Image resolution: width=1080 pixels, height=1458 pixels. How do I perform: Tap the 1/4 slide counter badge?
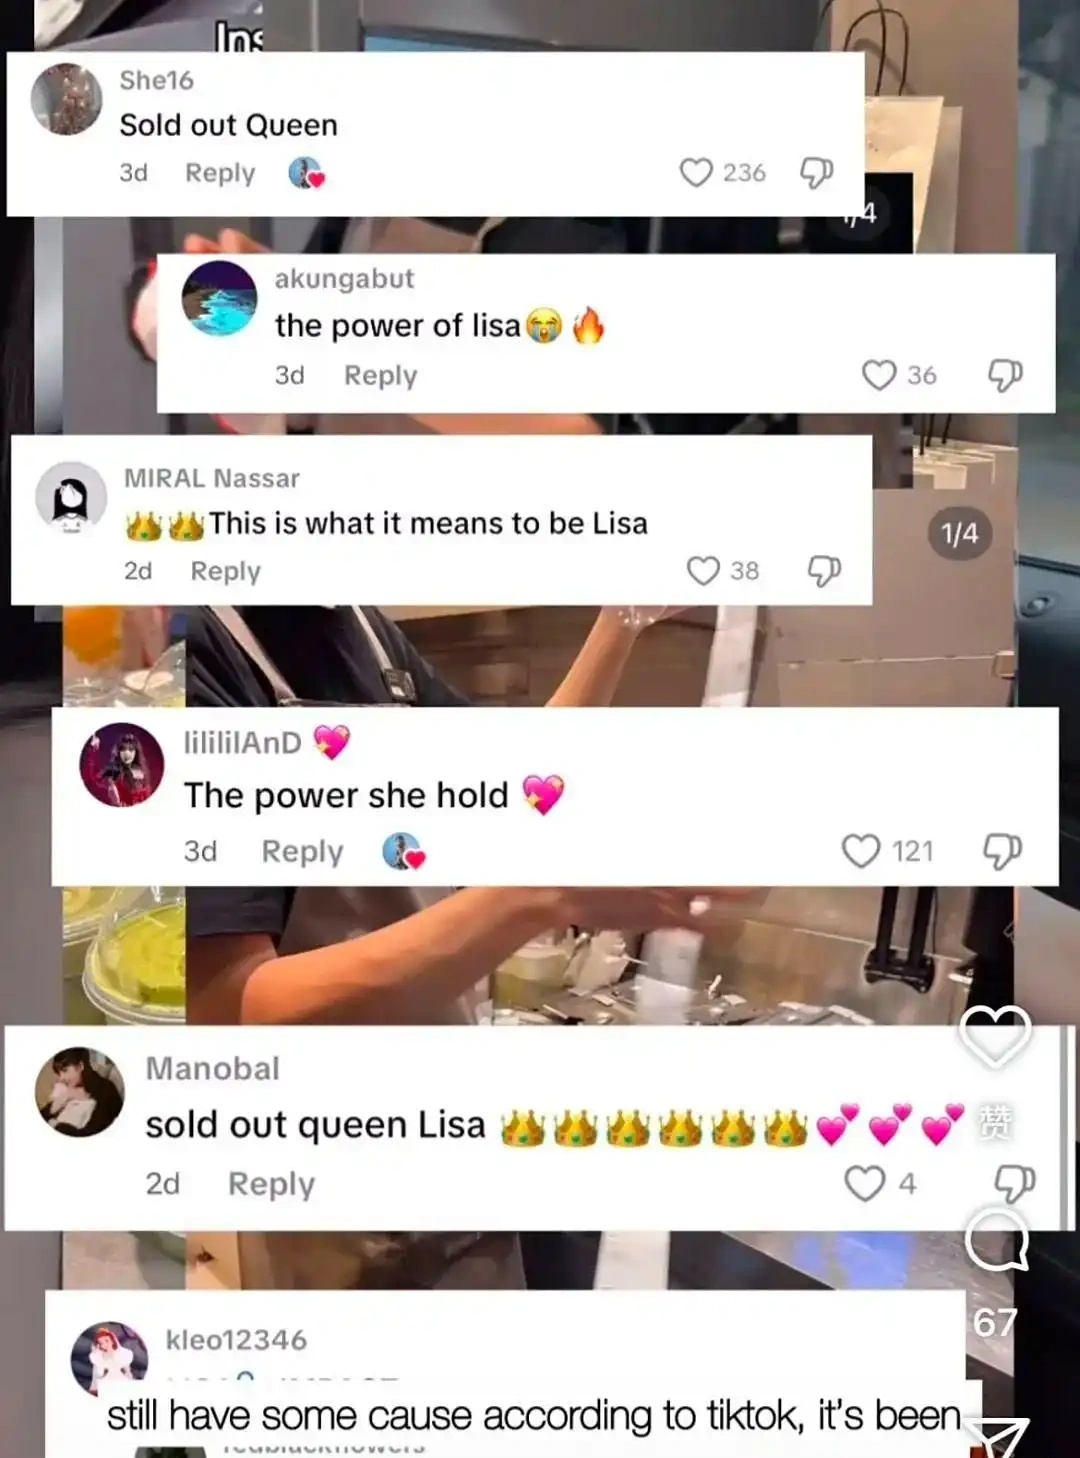point(959,533)
